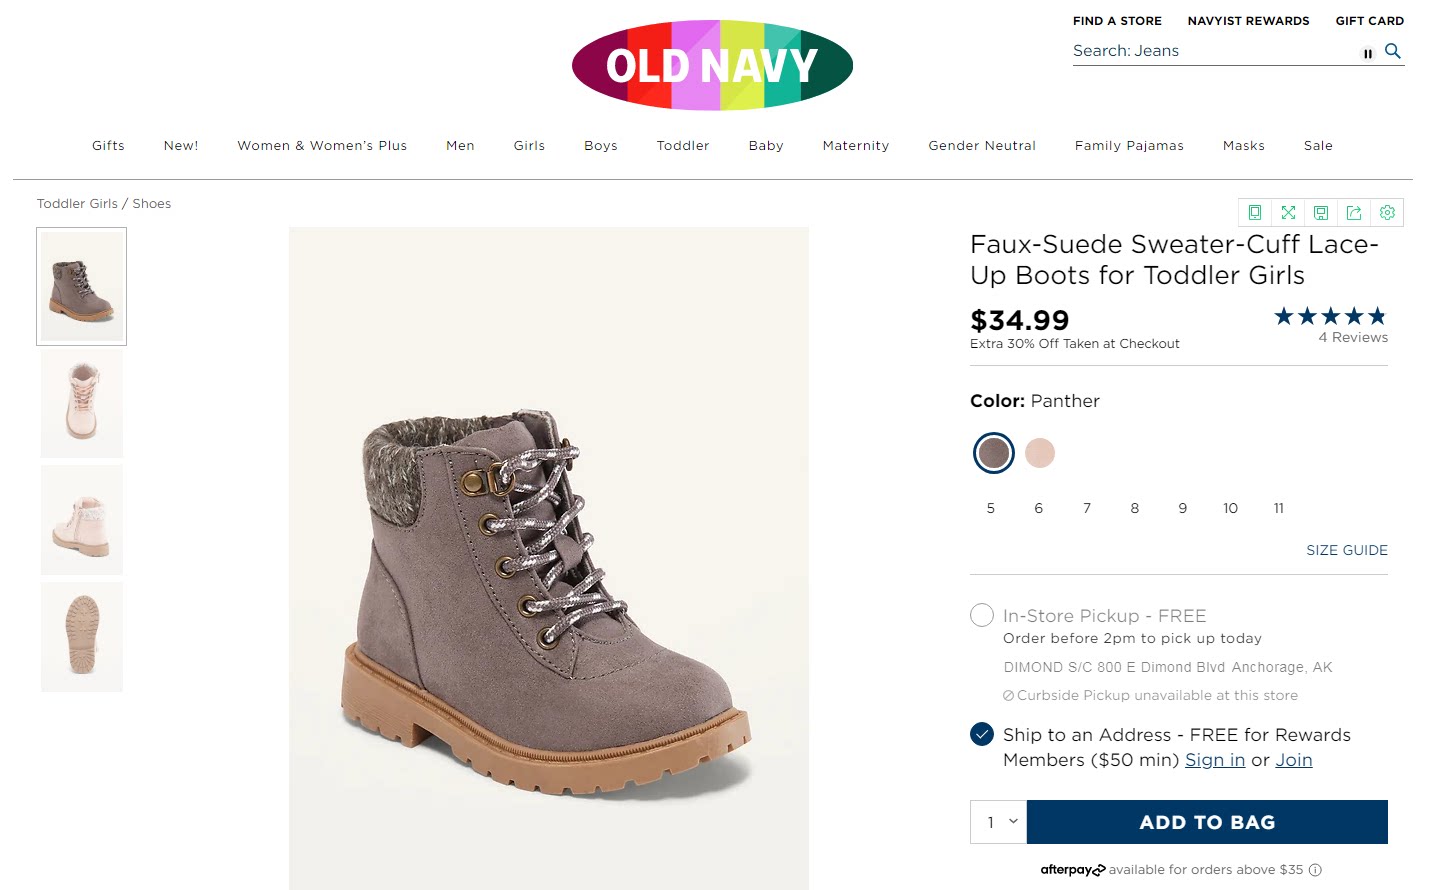
Task: Select Ship to an Address option
Action: 982,735
